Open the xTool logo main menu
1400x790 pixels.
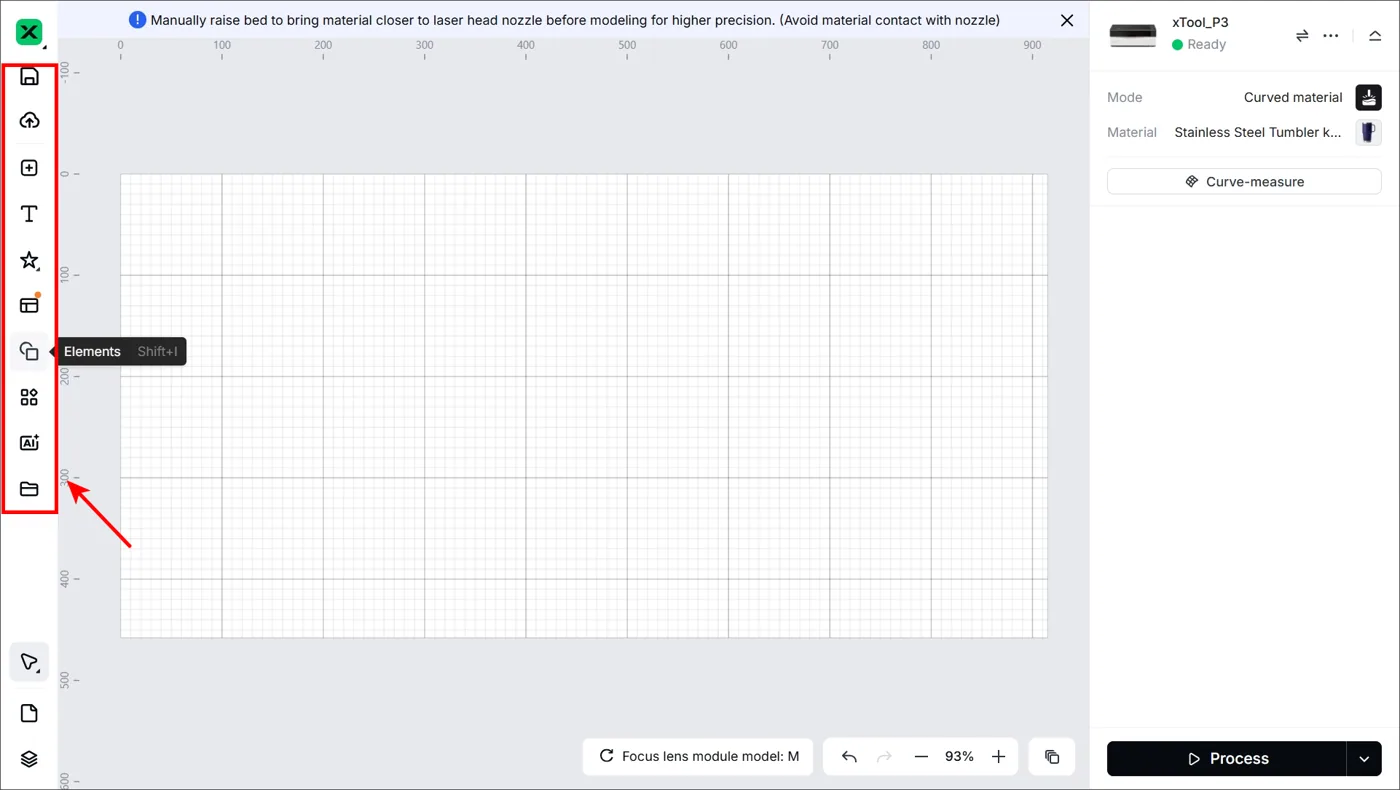click(30, 33)
